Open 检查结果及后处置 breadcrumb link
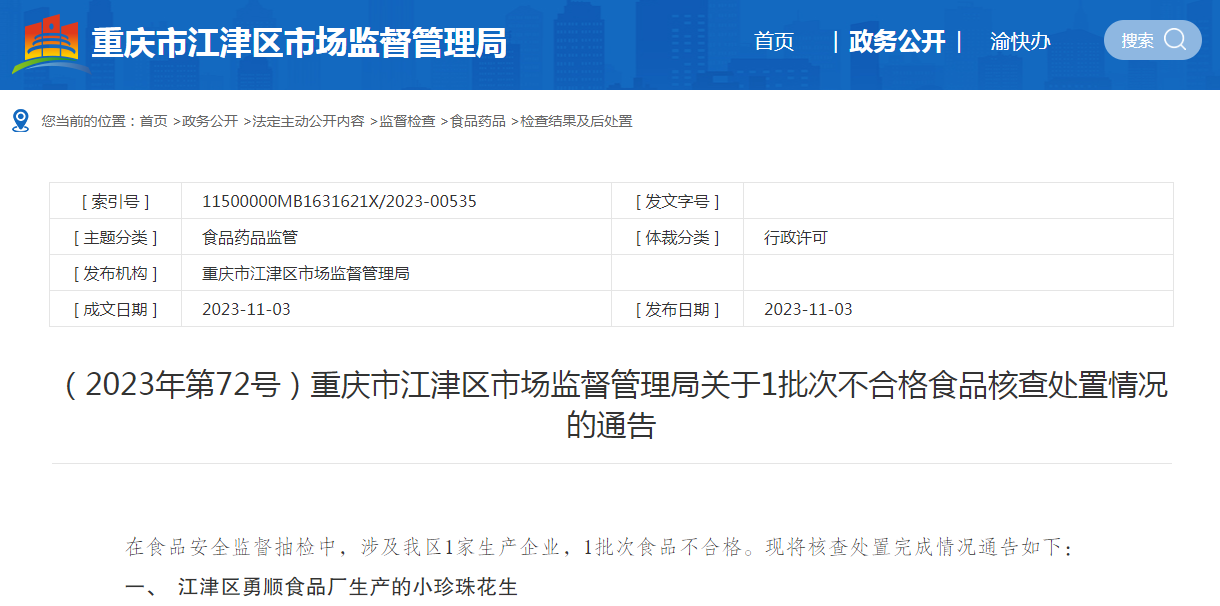The image size is (1220, 606). [576, 121]
